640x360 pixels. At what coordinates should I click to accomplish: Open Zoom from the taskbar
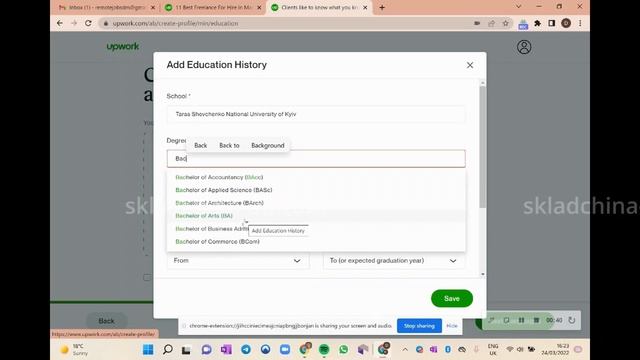285,349
